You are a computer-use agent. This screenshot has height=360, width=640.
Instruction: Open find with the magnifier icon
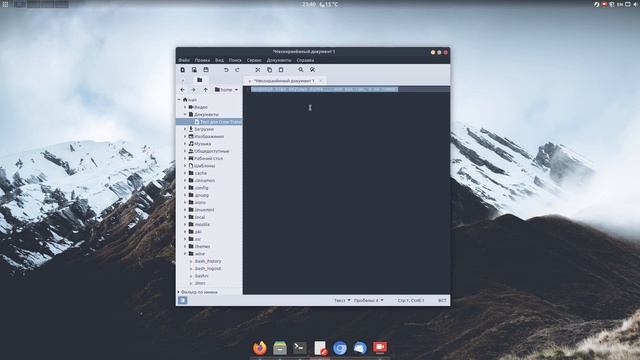(x=301, y=70)
